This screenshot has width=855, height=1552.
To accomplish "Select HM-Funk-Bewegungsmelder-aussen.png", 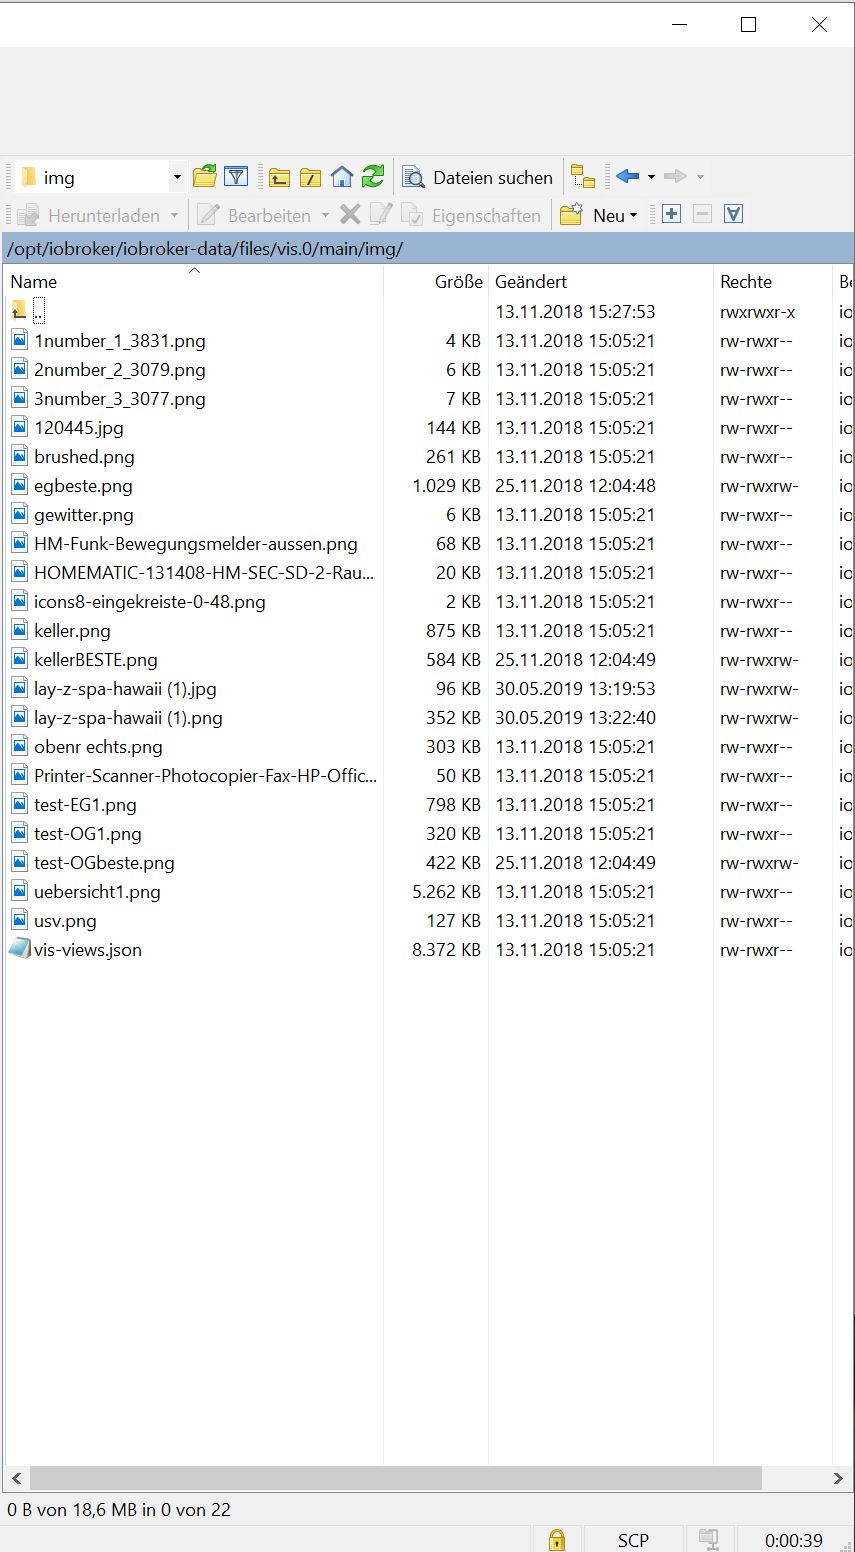I will pos(195,544).
